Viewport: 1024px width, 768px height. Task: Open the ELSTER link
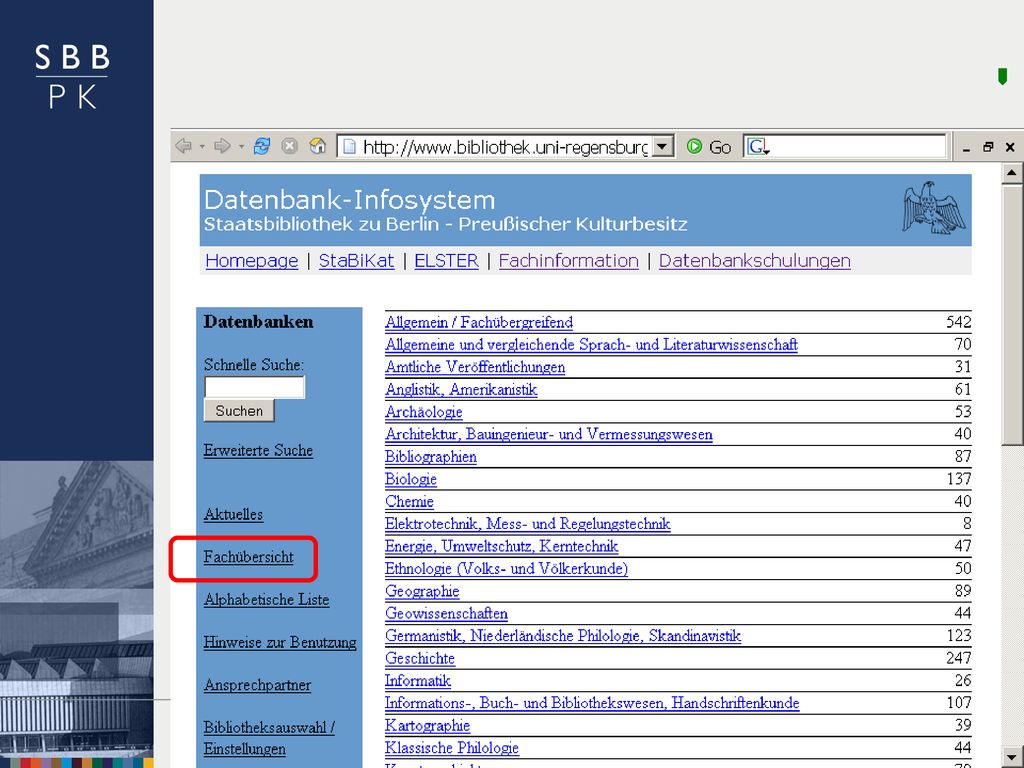(447, 261)
